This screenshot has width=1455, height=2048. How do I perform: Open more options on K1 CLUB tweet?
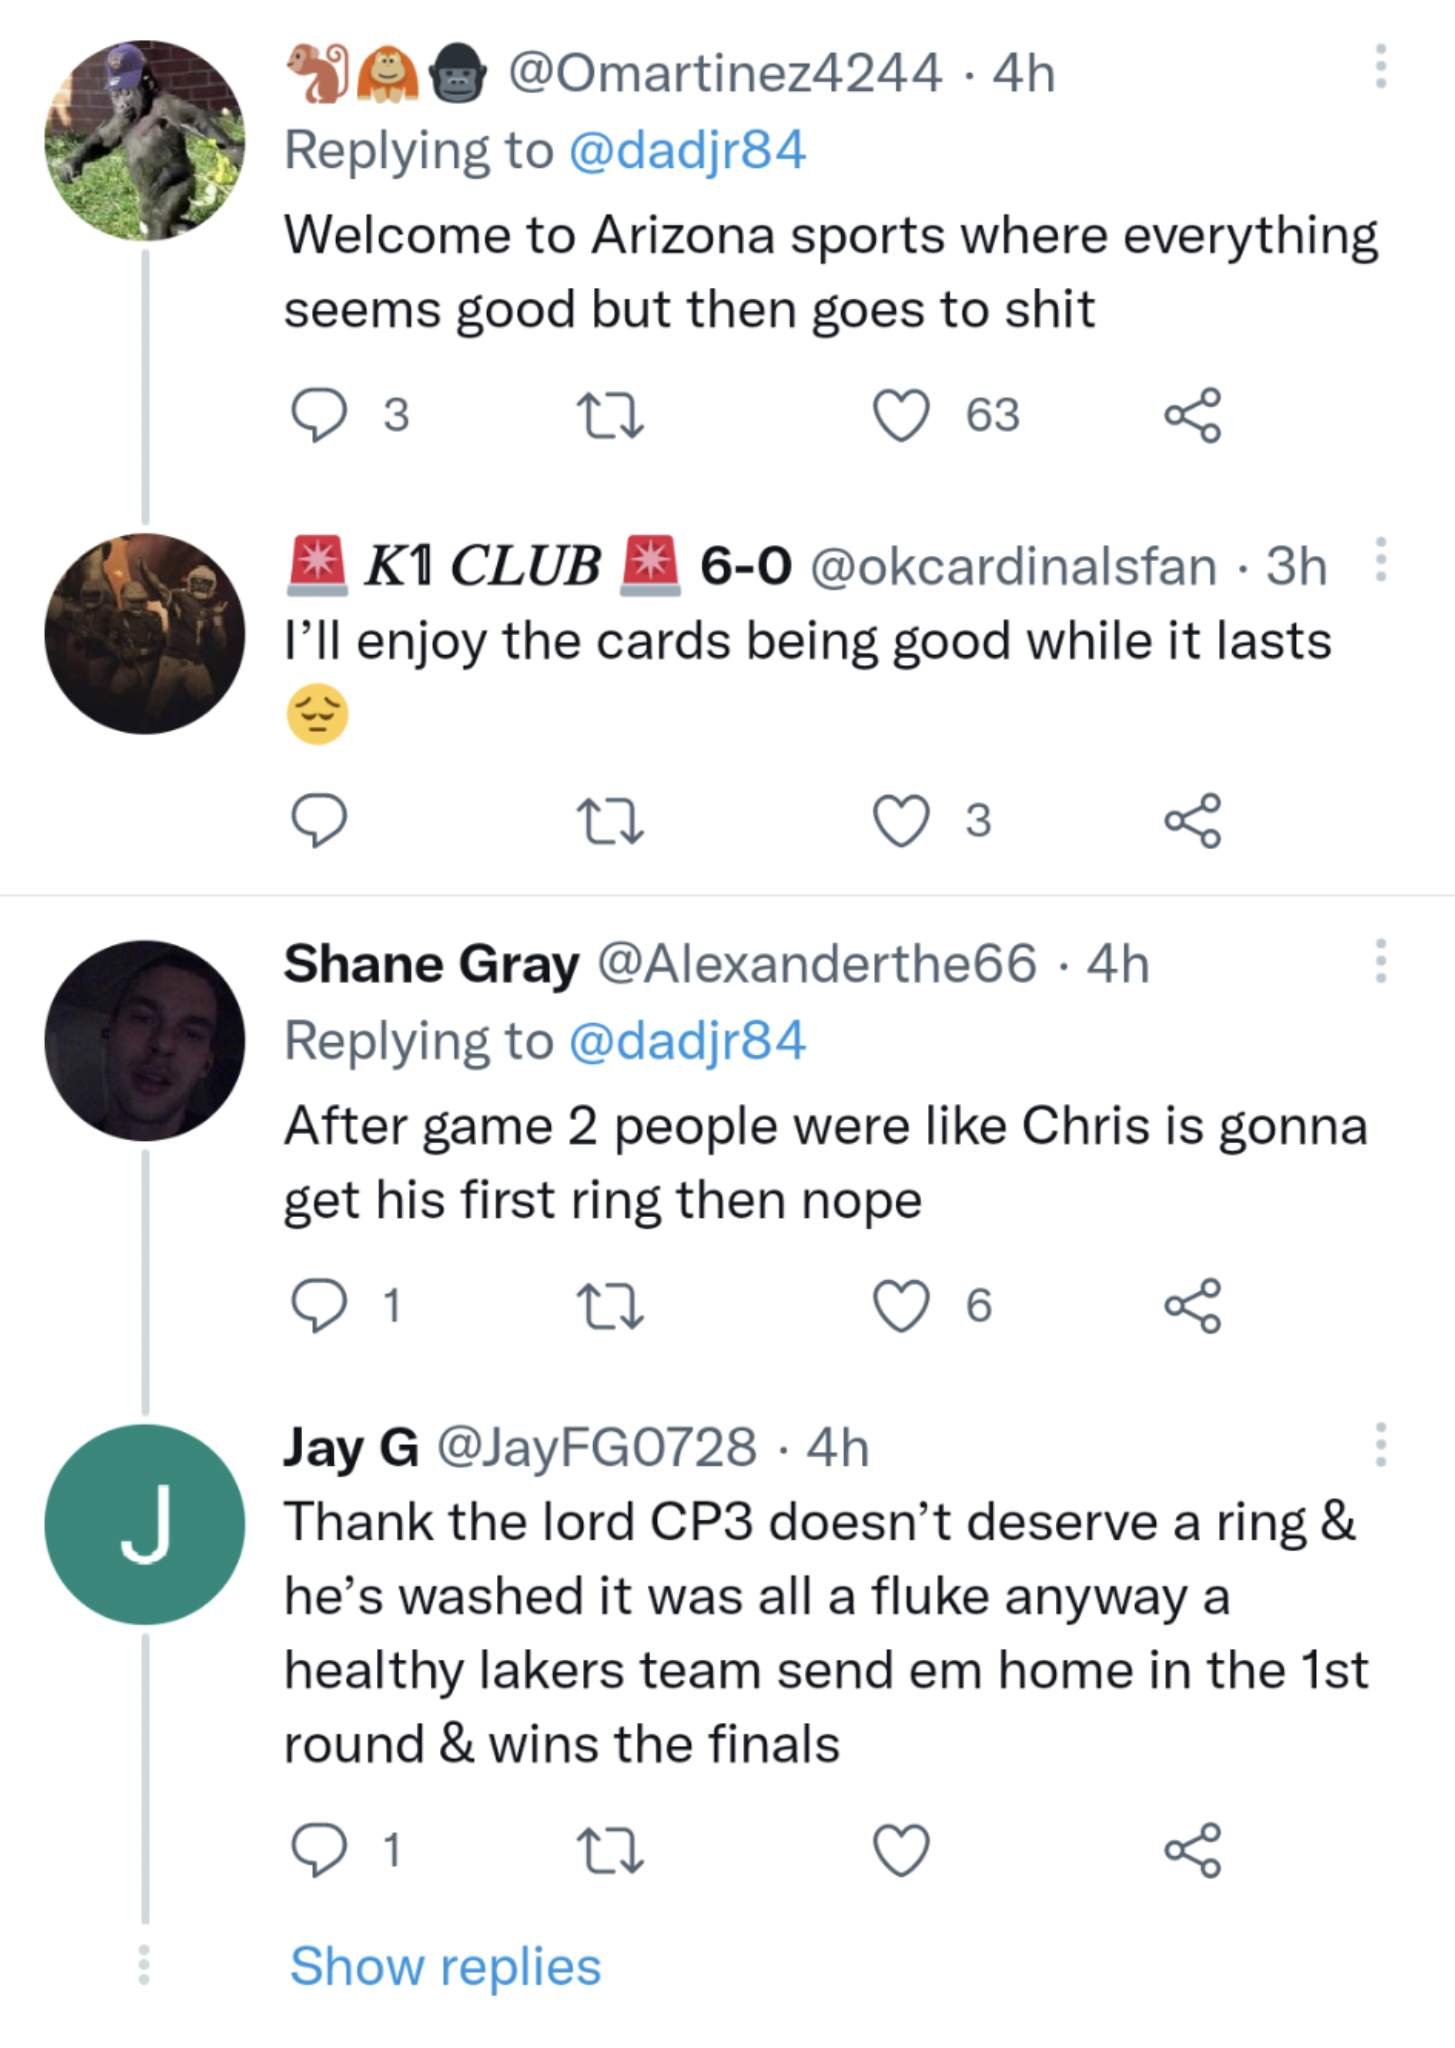(1380, 560)
